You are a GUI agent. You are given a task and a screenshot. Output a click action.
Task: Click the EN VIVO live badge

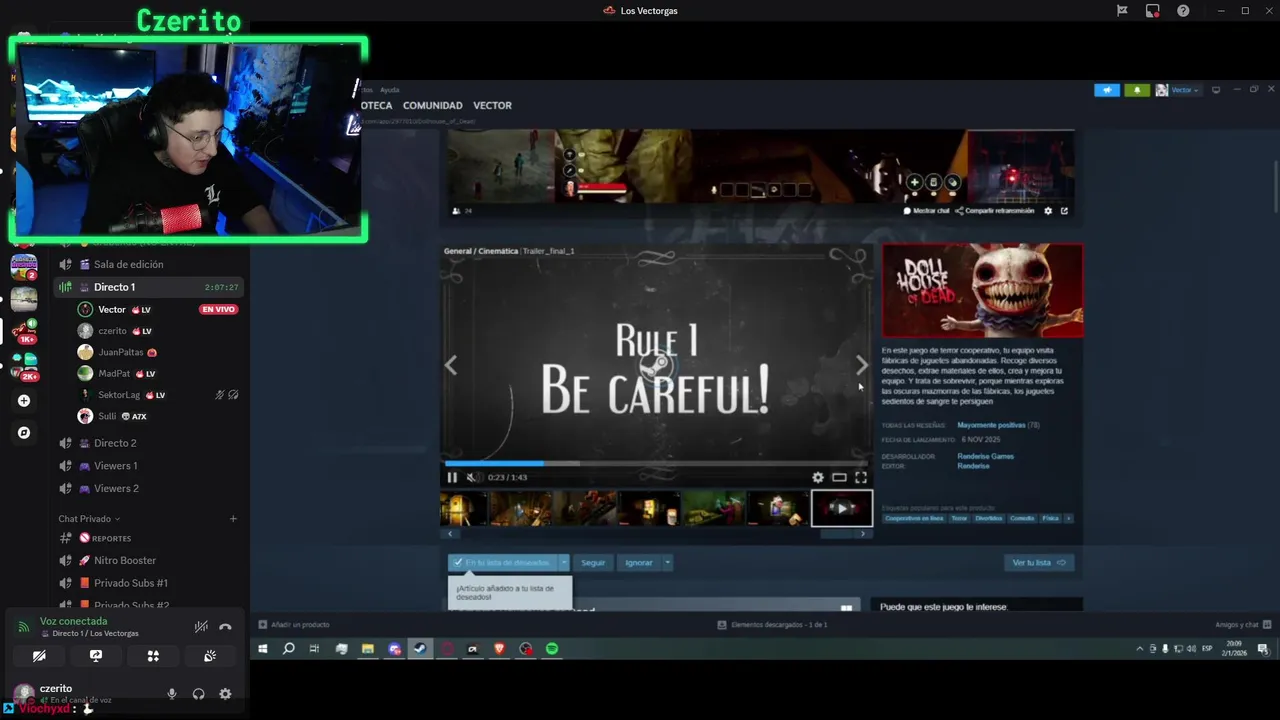point(218,310)
